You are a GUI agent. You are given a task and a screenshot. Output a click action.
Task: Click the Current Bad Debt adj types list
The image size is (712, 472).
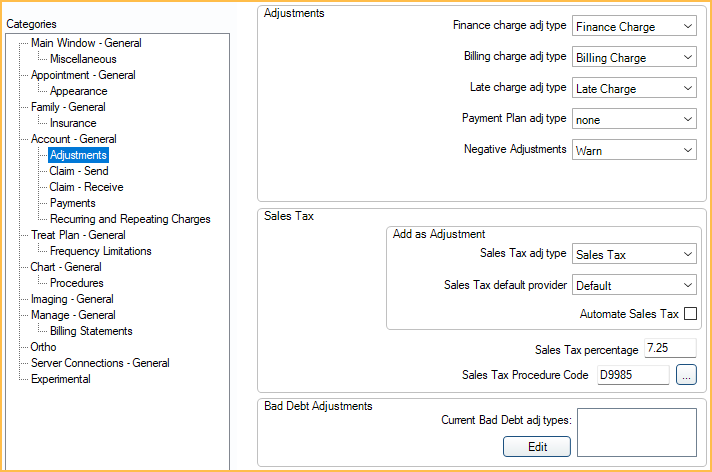[636, 432]
